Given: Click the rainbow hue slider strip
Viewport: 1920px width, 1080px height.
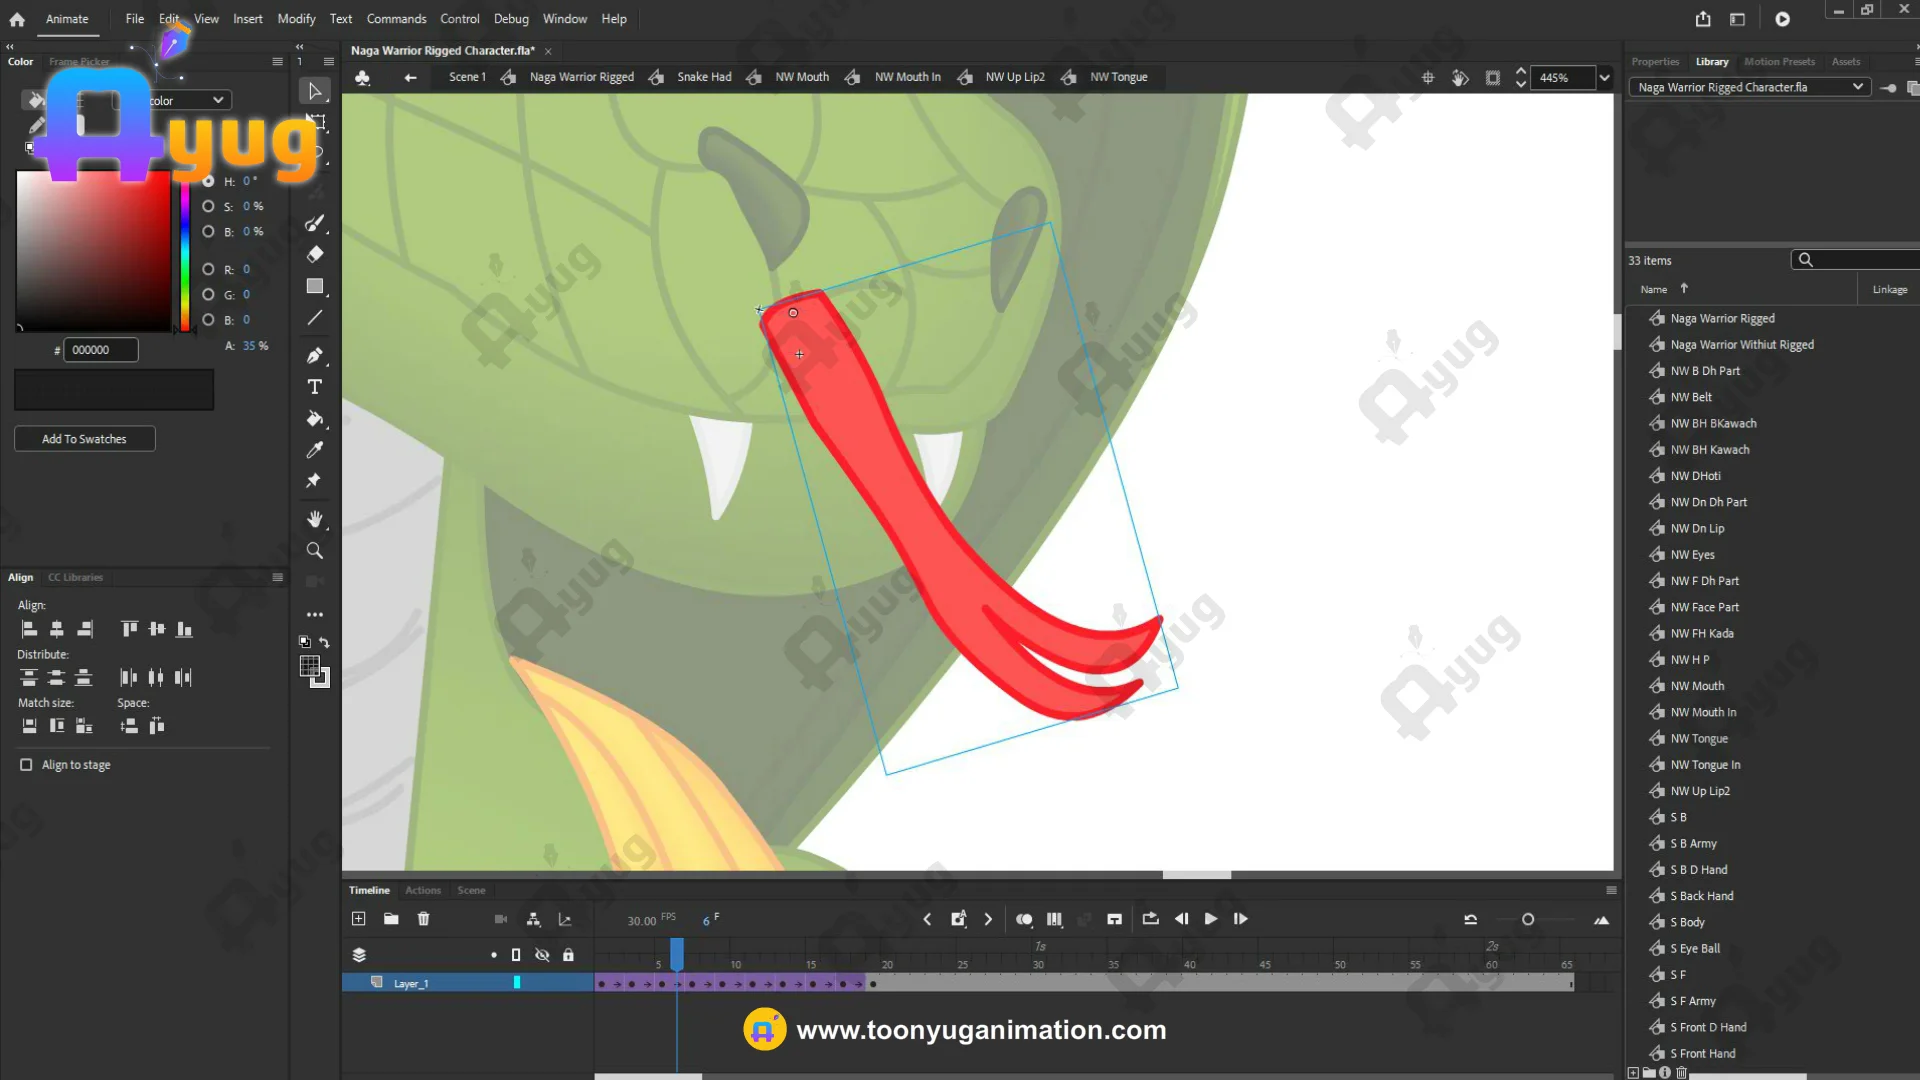Looking at the screenshot, I should 185,255.
